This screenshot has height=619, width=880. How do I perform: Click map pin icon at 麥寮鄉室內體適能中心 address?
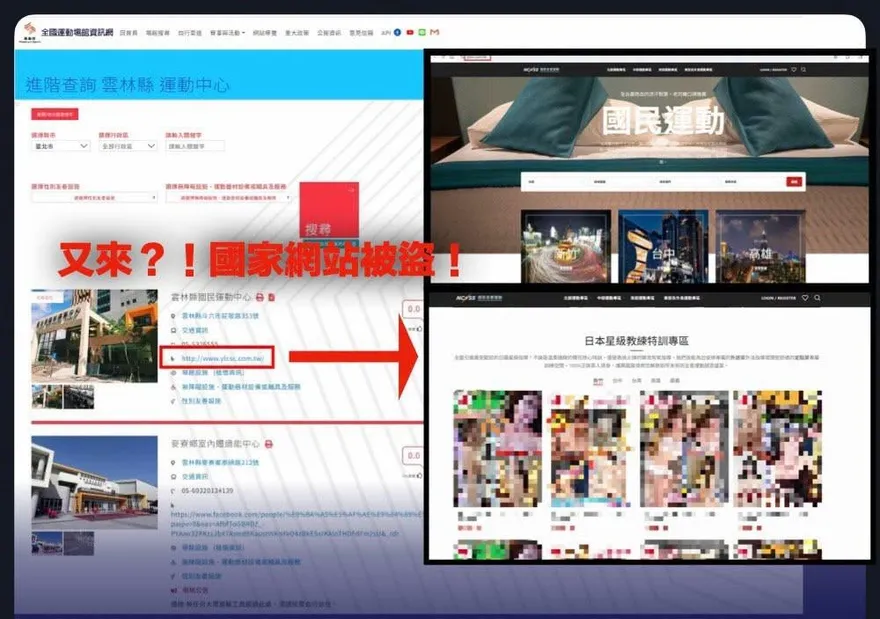click(x=173, y=462)
